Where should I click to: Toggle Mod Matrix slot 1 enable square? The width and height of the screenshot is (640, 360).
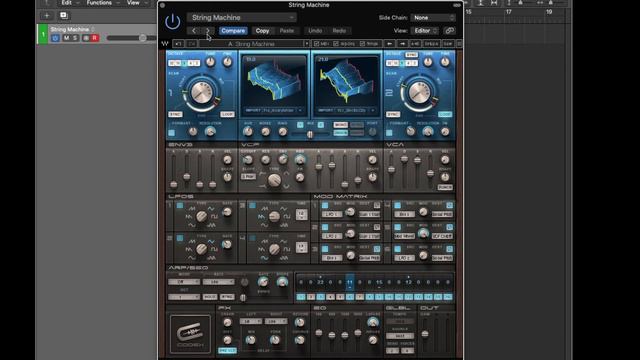coord(325,205)
